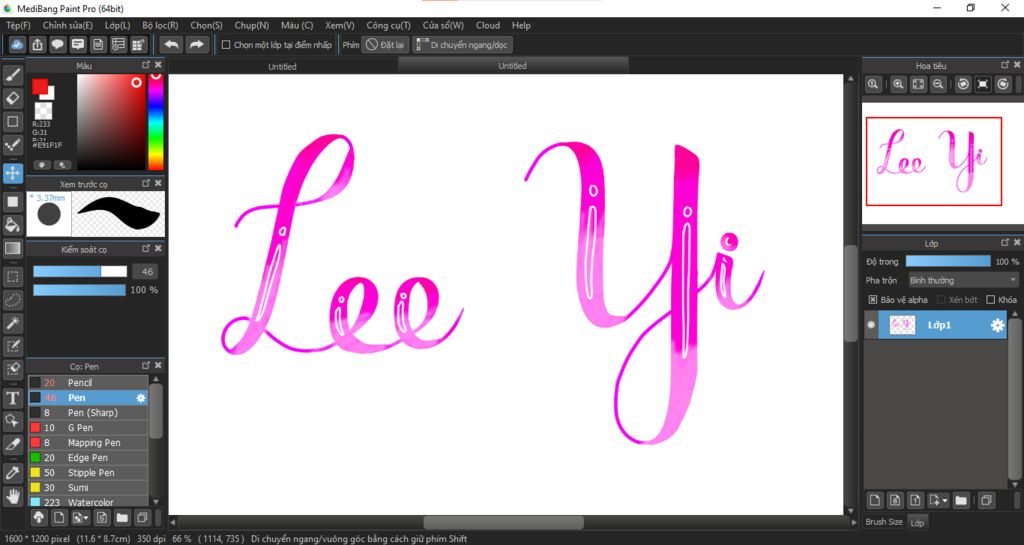Click the share/export toolbar icon

37,44
